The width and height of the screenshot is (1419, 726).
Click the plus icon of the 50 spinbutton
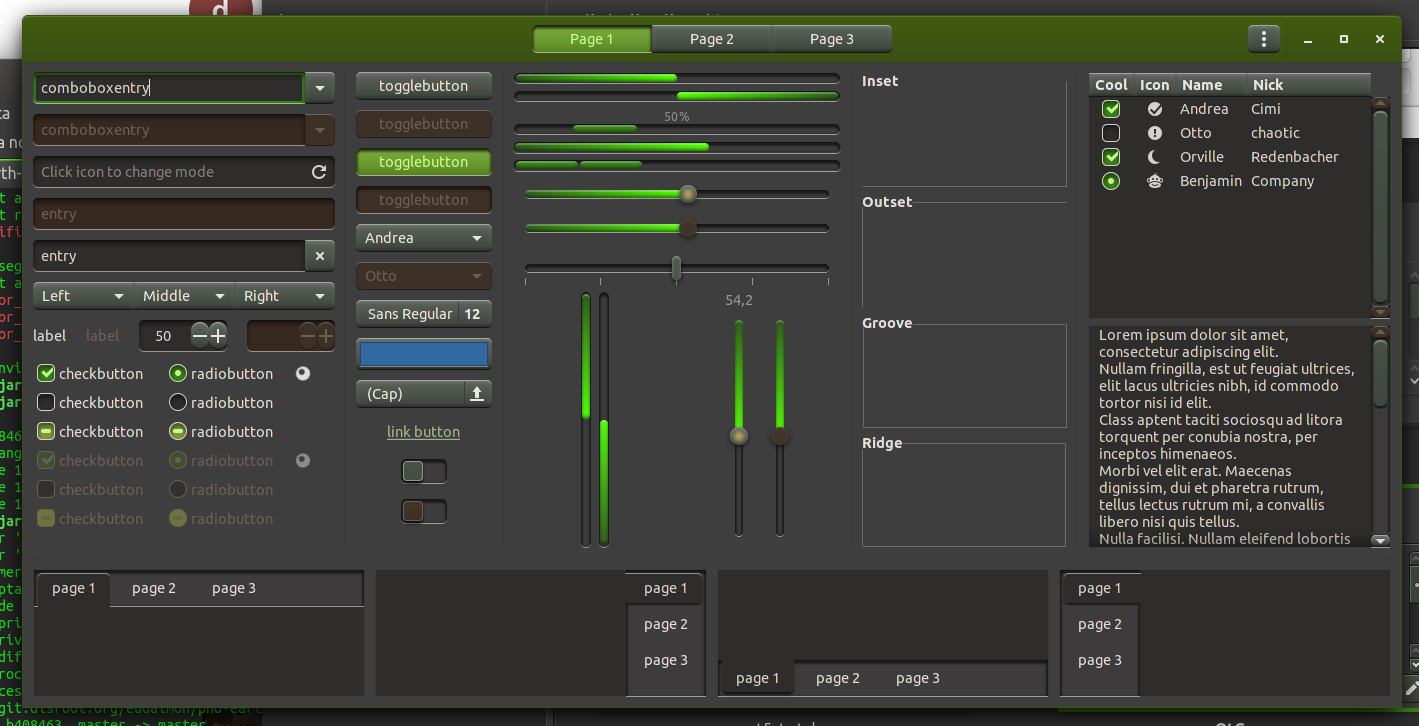point(218,336)
